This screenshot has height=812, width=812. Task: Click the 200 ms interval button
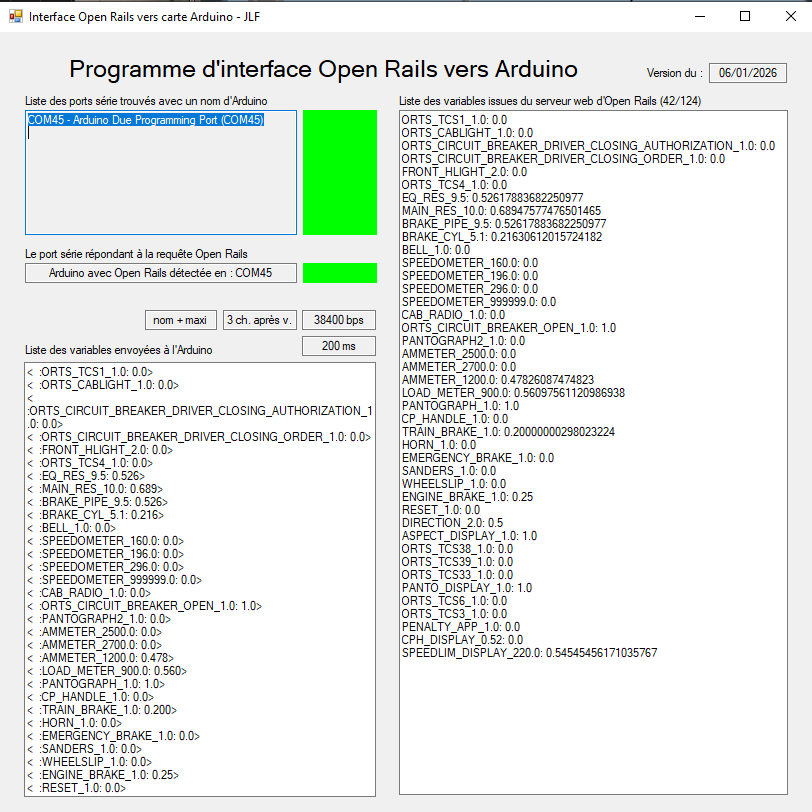point(339,346)
